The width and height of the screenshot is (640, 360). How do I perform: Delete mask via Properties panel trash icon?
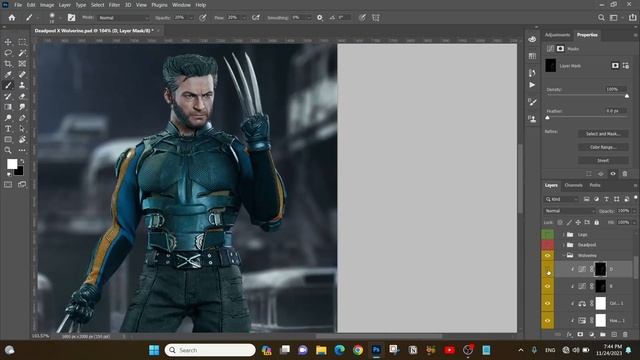624,174
